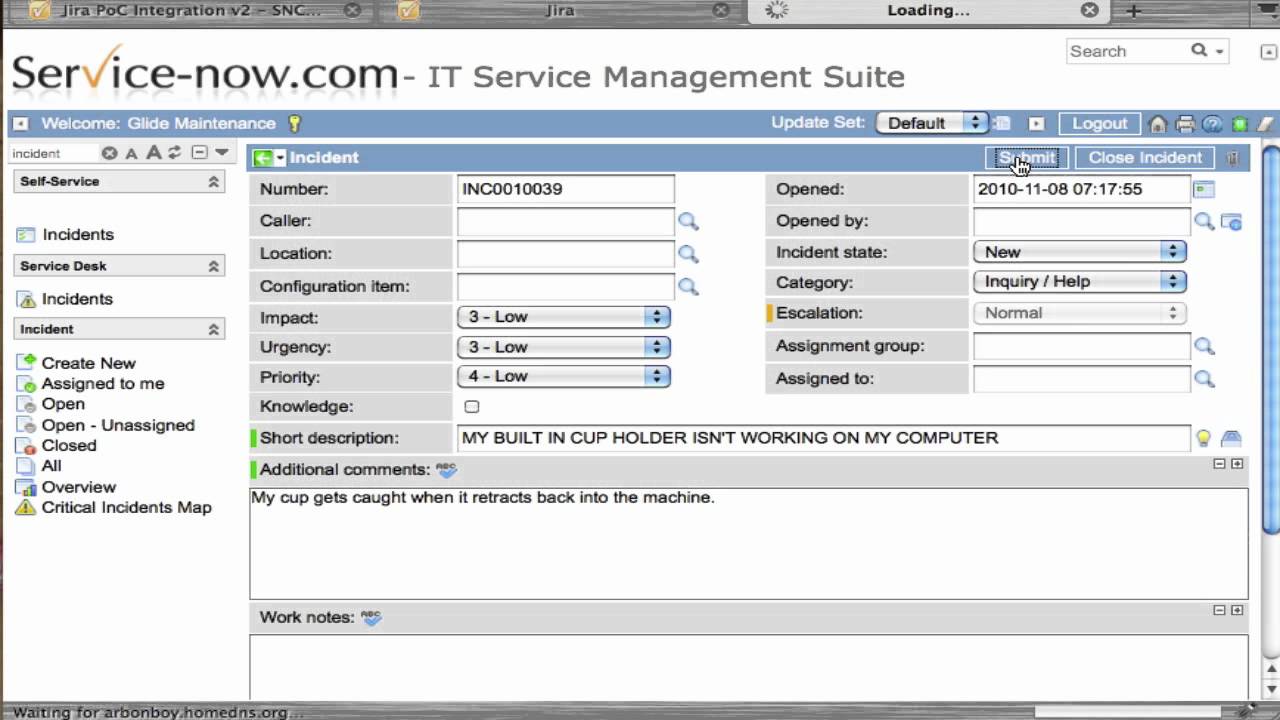The image size is (1280, 720).
Task: Collapse all navigator sections with minus icon
Action: pos(199,152)
